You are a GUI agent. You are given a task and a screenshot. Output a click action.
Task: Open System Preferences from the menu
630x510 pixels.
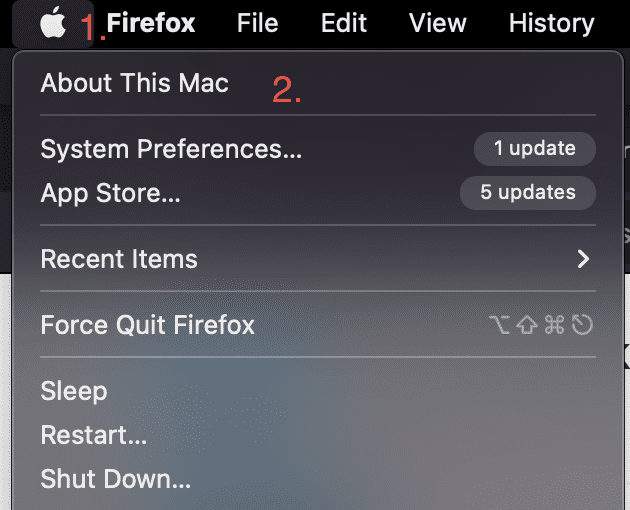coord(171,149)
